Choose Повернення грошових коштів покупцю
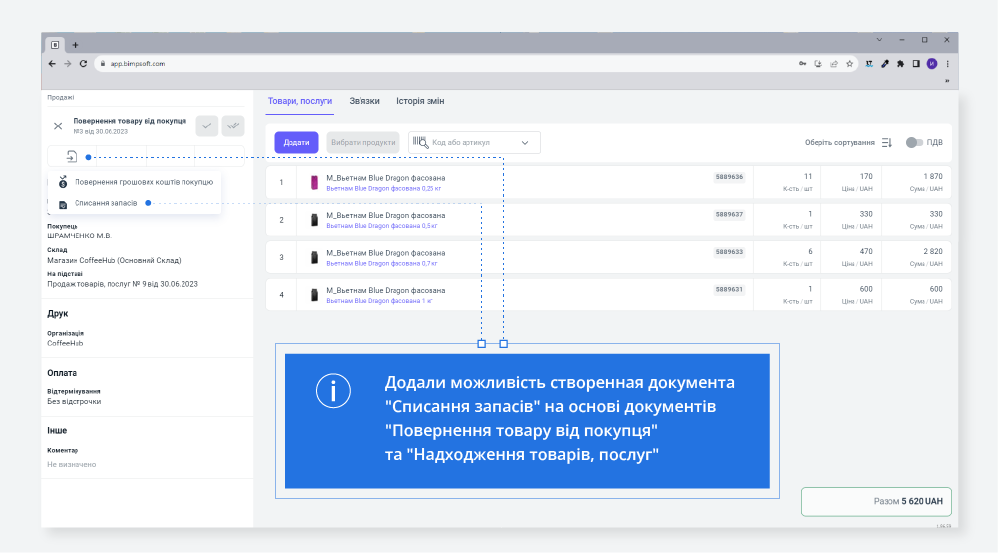Screen dimensions: 1000x554 coord(143,182)
